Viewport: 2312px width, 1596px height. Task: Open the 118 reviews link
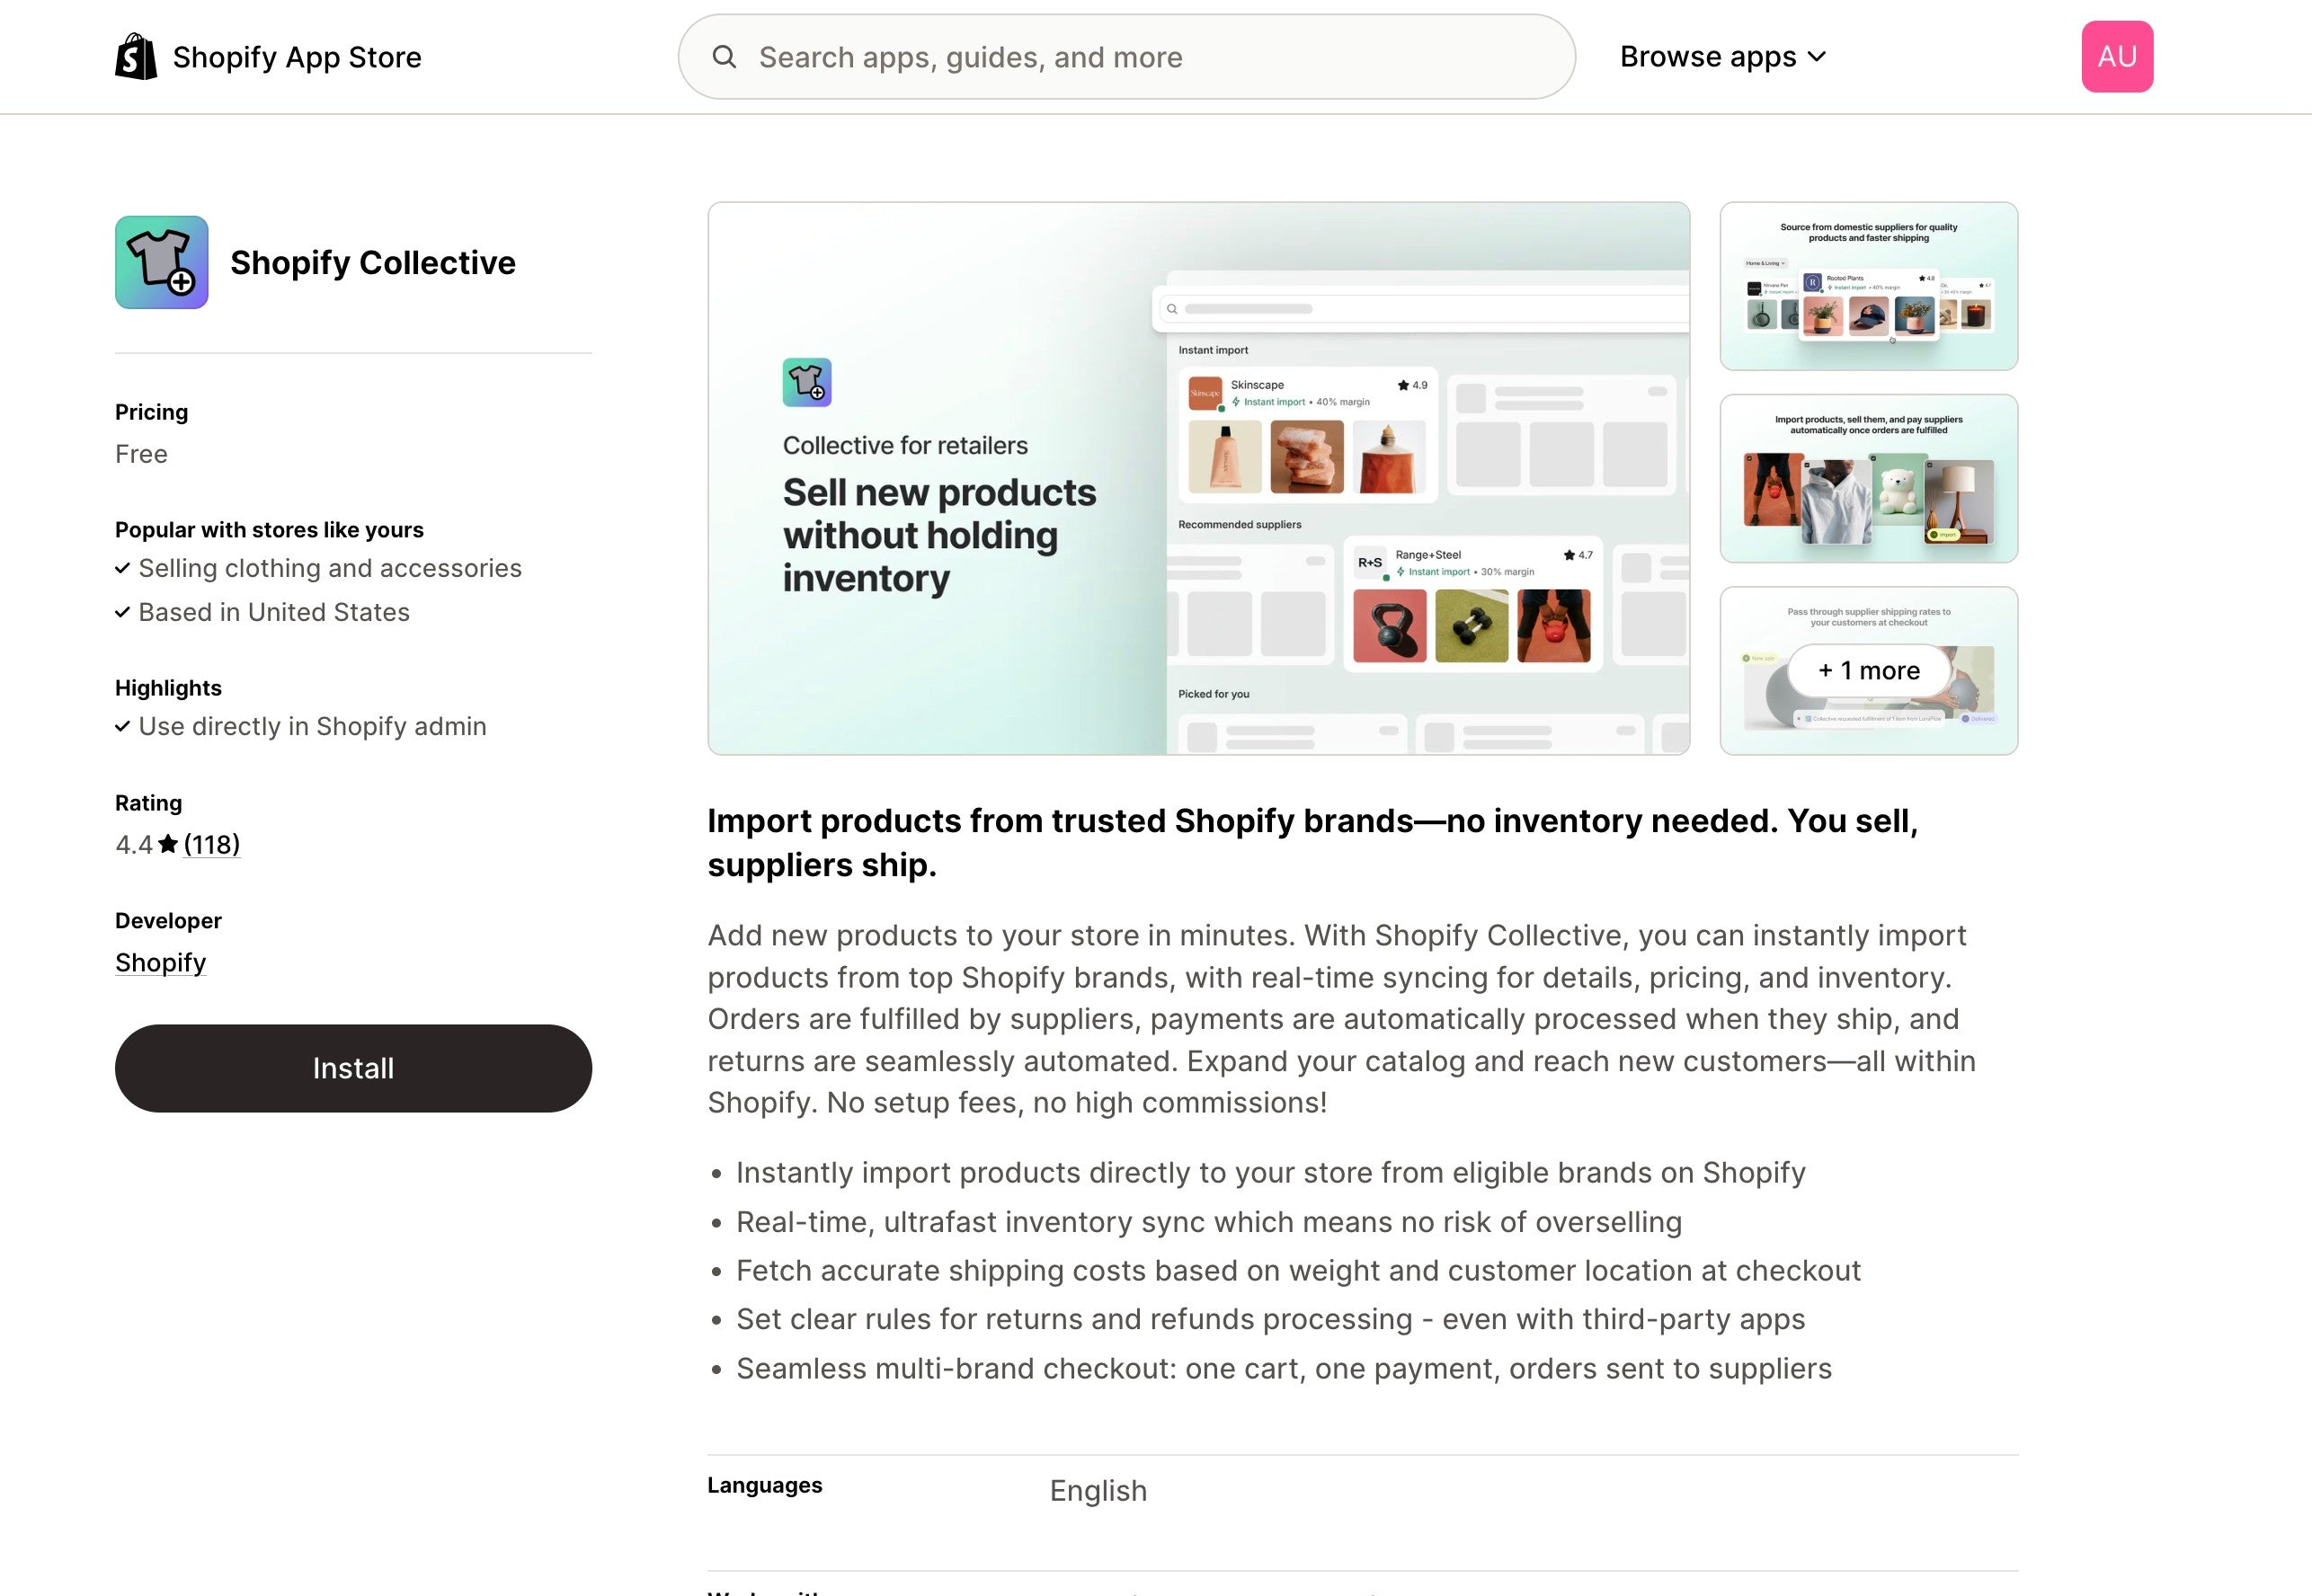click(x=212, y=845)
